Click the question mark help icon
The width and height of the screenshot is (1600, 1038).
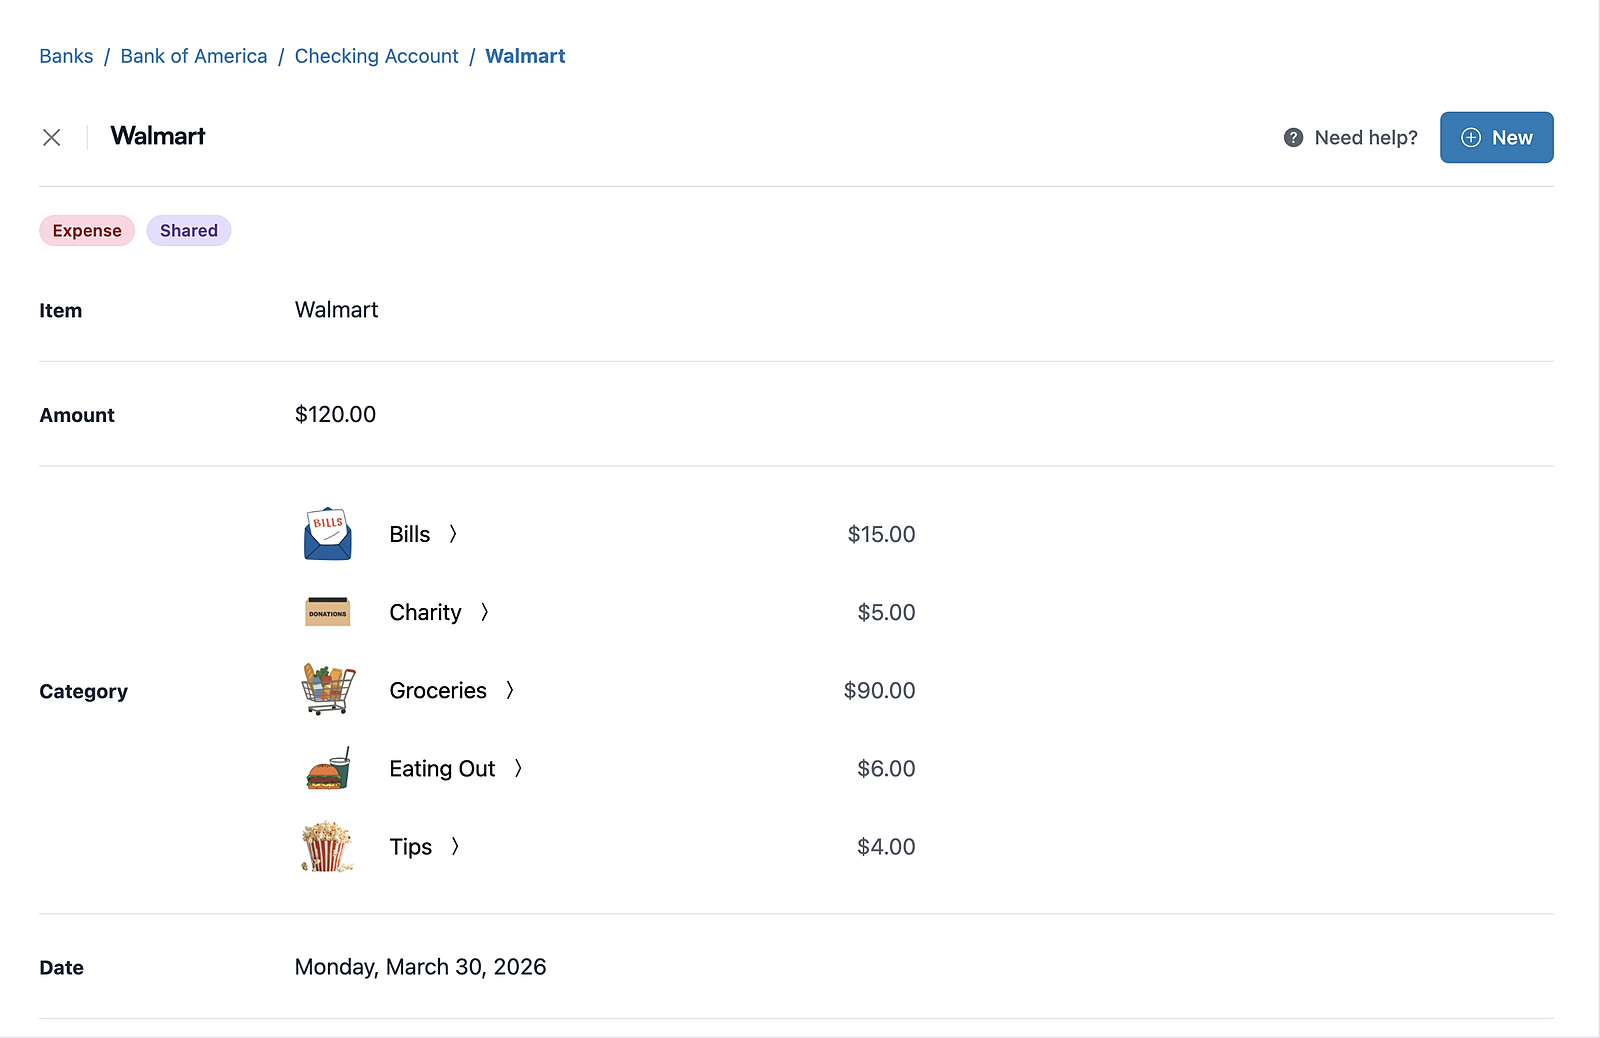pos(1294,137)
